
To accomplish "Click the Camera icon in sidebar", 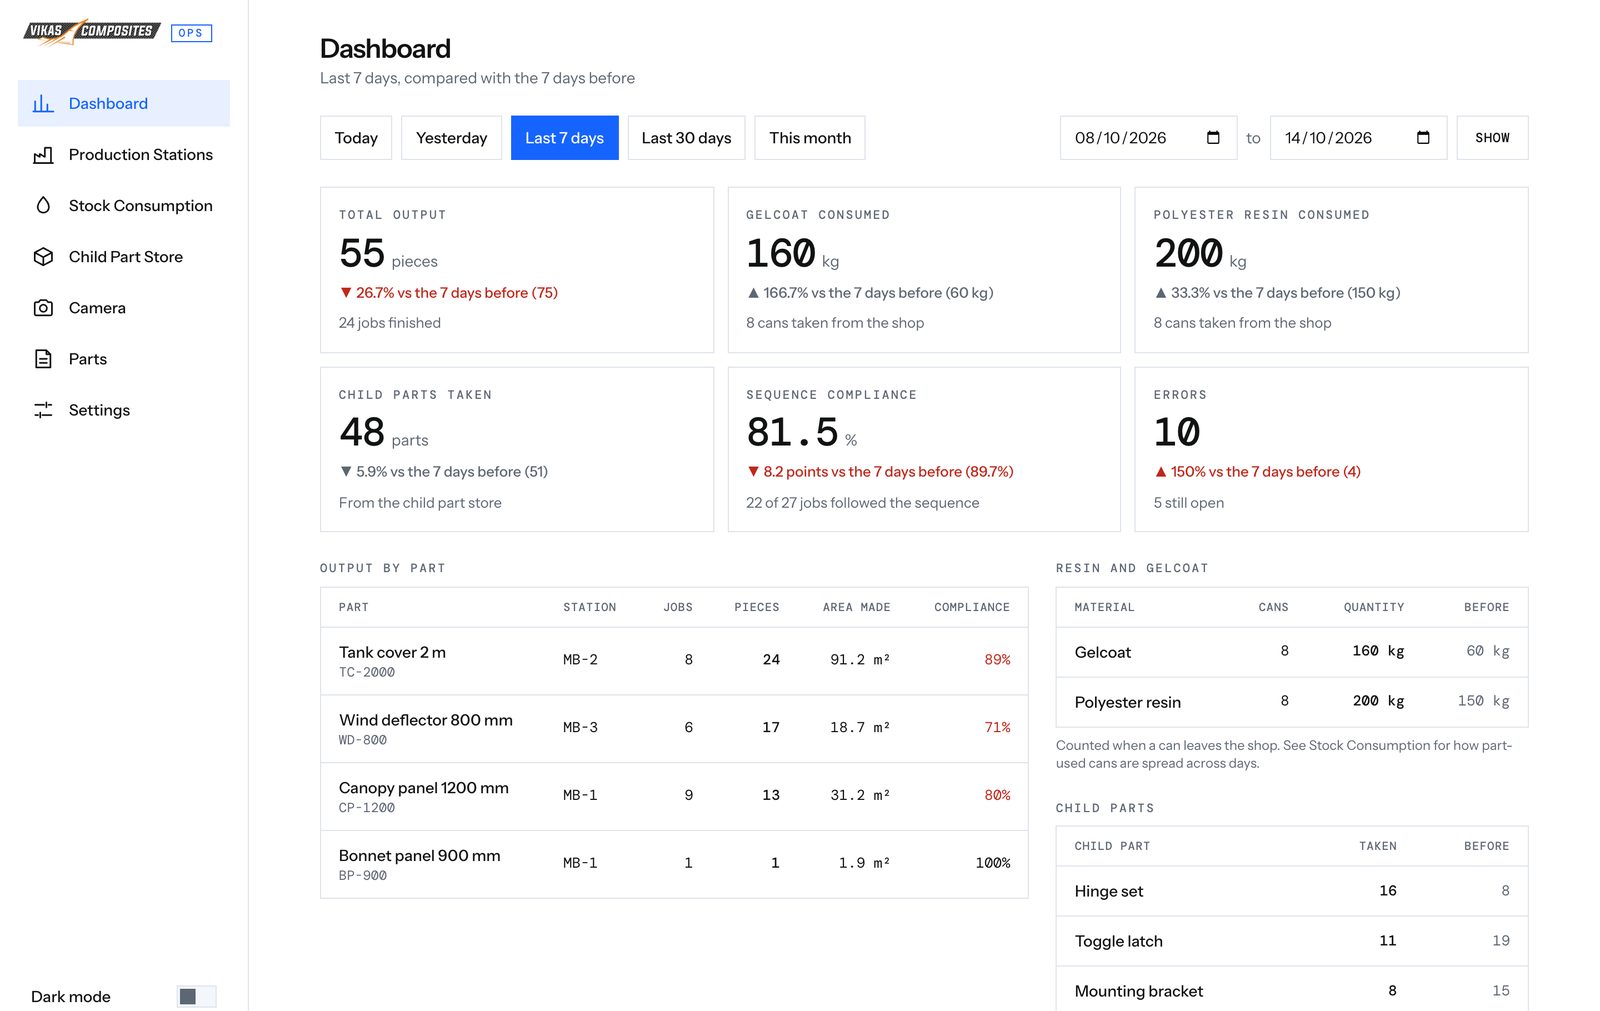I will tap(43, 308).
